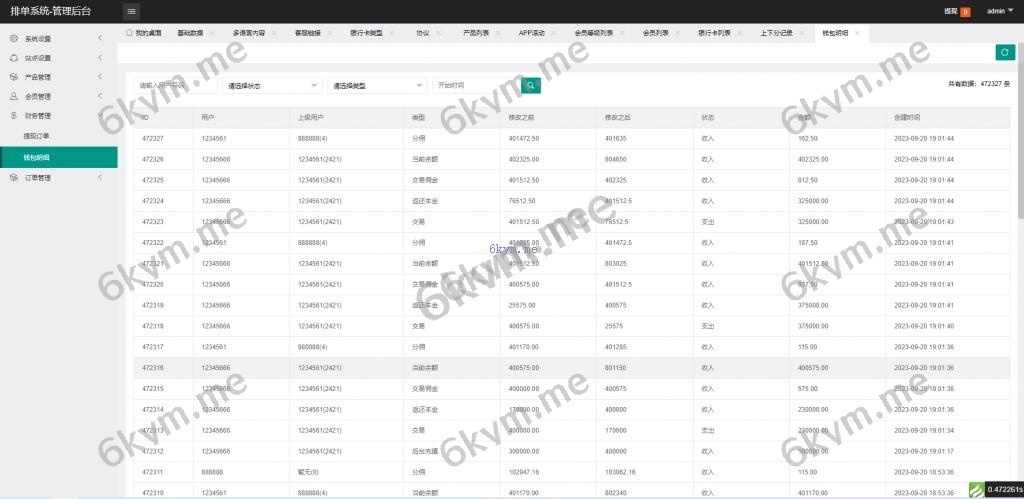
Task: Open the 请选择状态 dropdown
Action: point(272,86)
